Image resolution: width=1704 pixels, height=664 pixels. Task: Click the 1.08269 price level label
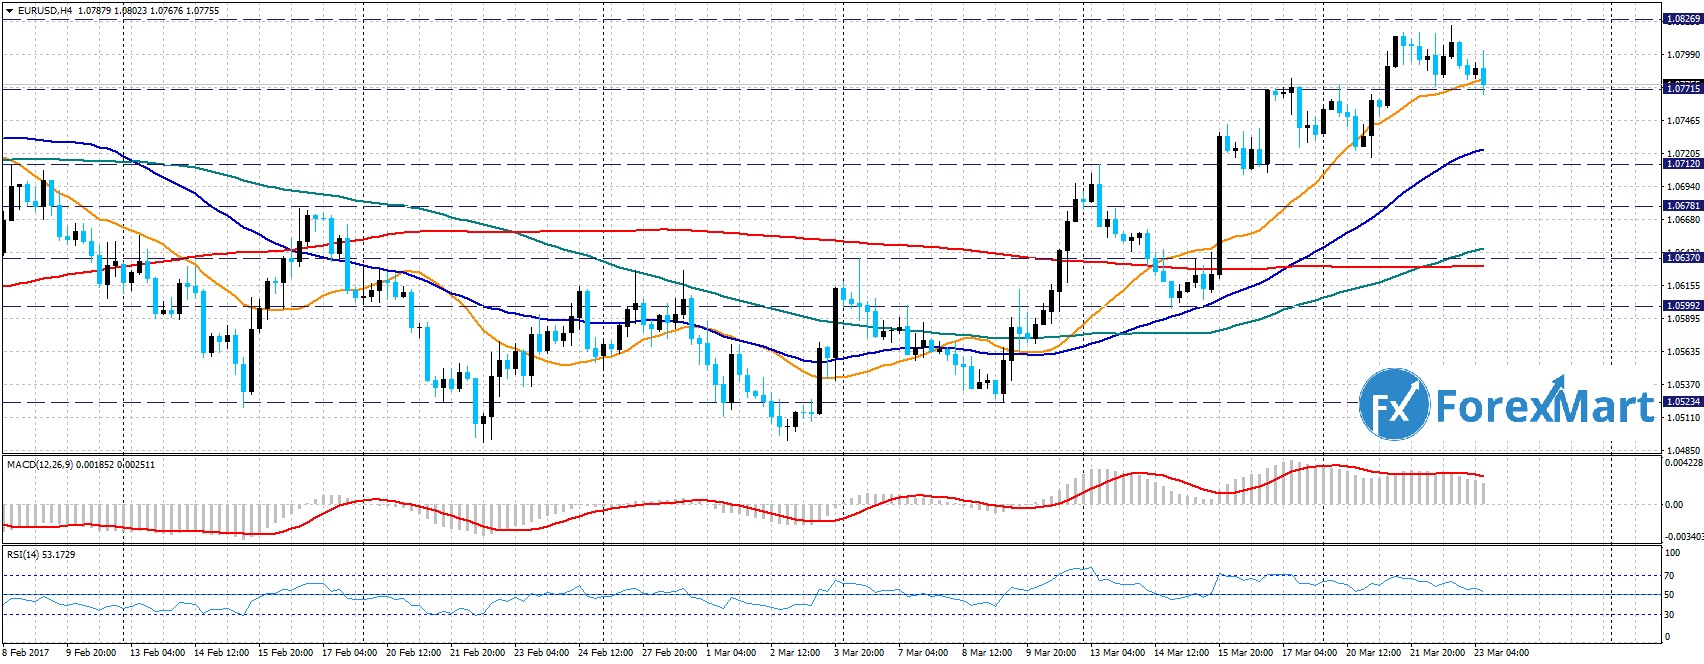tap(1681, 19)
